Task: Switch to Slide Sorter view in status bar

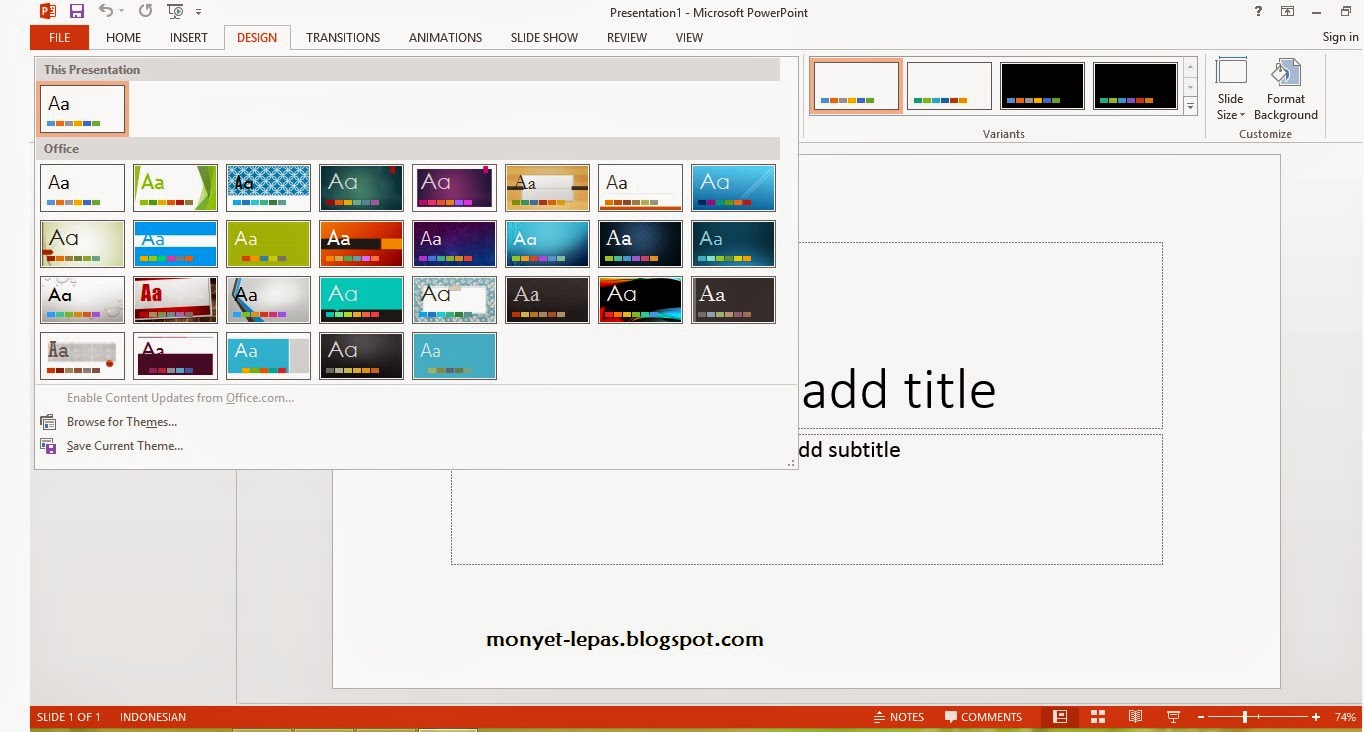Action: (1098, 717)
